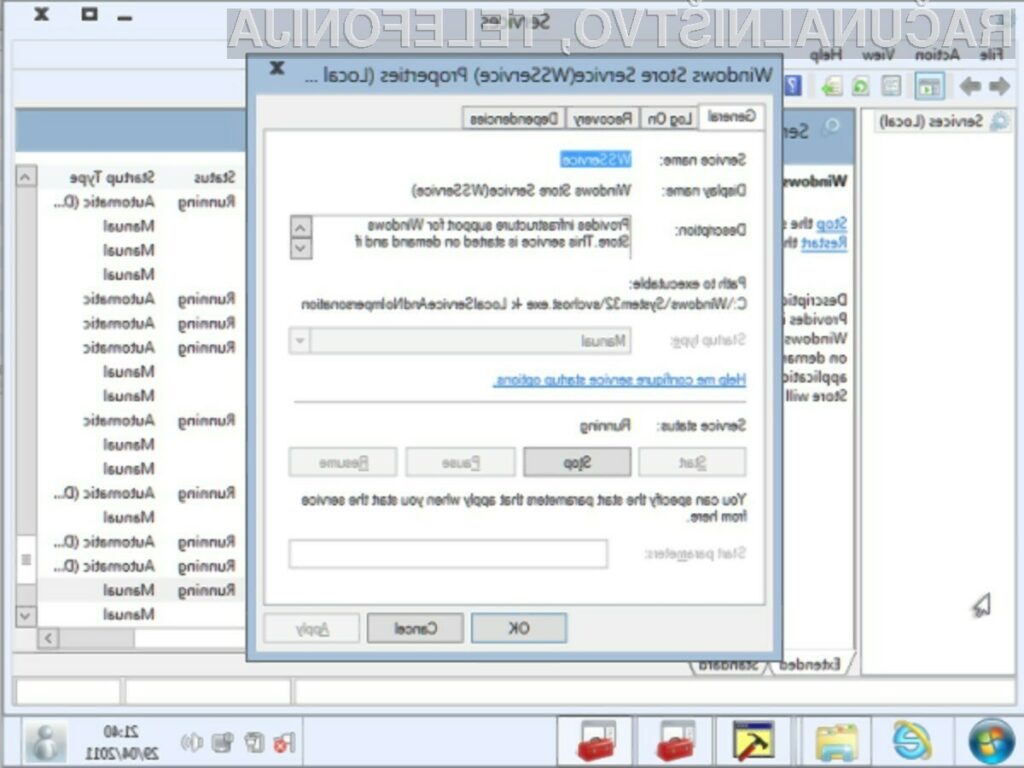Switch to the General tab

731,117
